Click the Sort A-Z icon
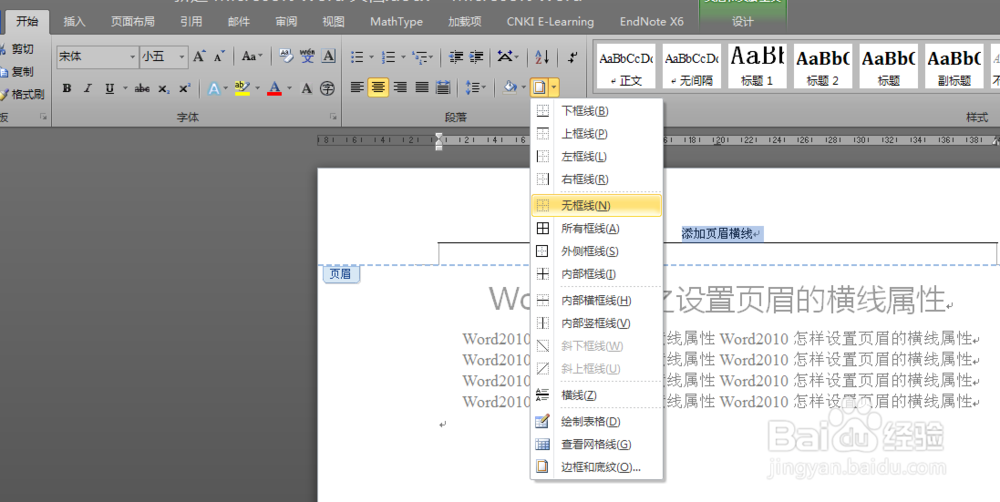This screenshot has width=1000, height=502. pos(542,57)
